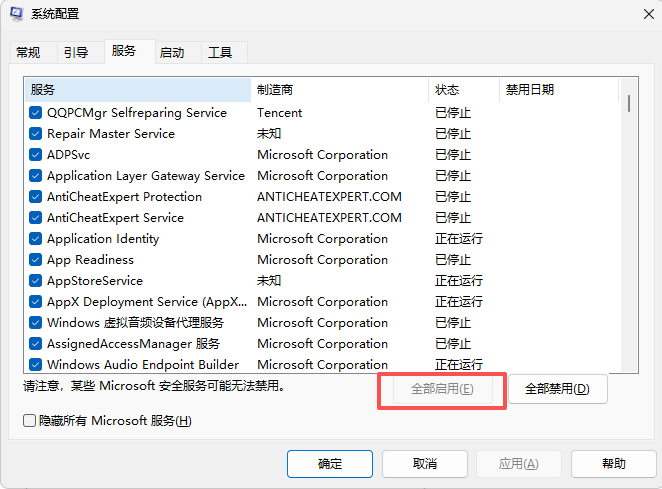Close the 系统配置 dialog window
The image size is (662, 489).
pos(637,14)
